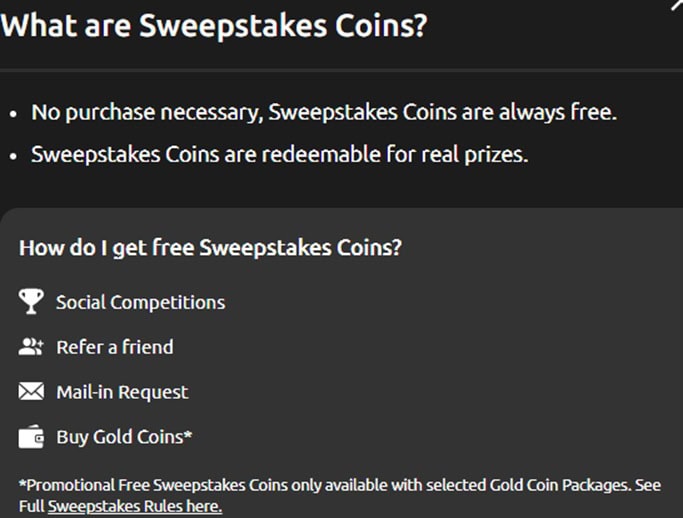Select the Refer a friend label

(115, 347)
